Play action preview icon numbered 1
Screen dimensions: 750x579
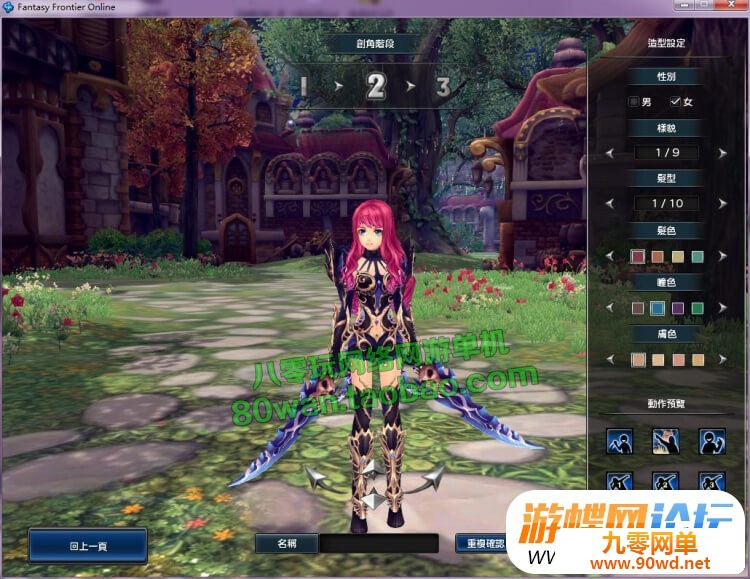(619, 481)
